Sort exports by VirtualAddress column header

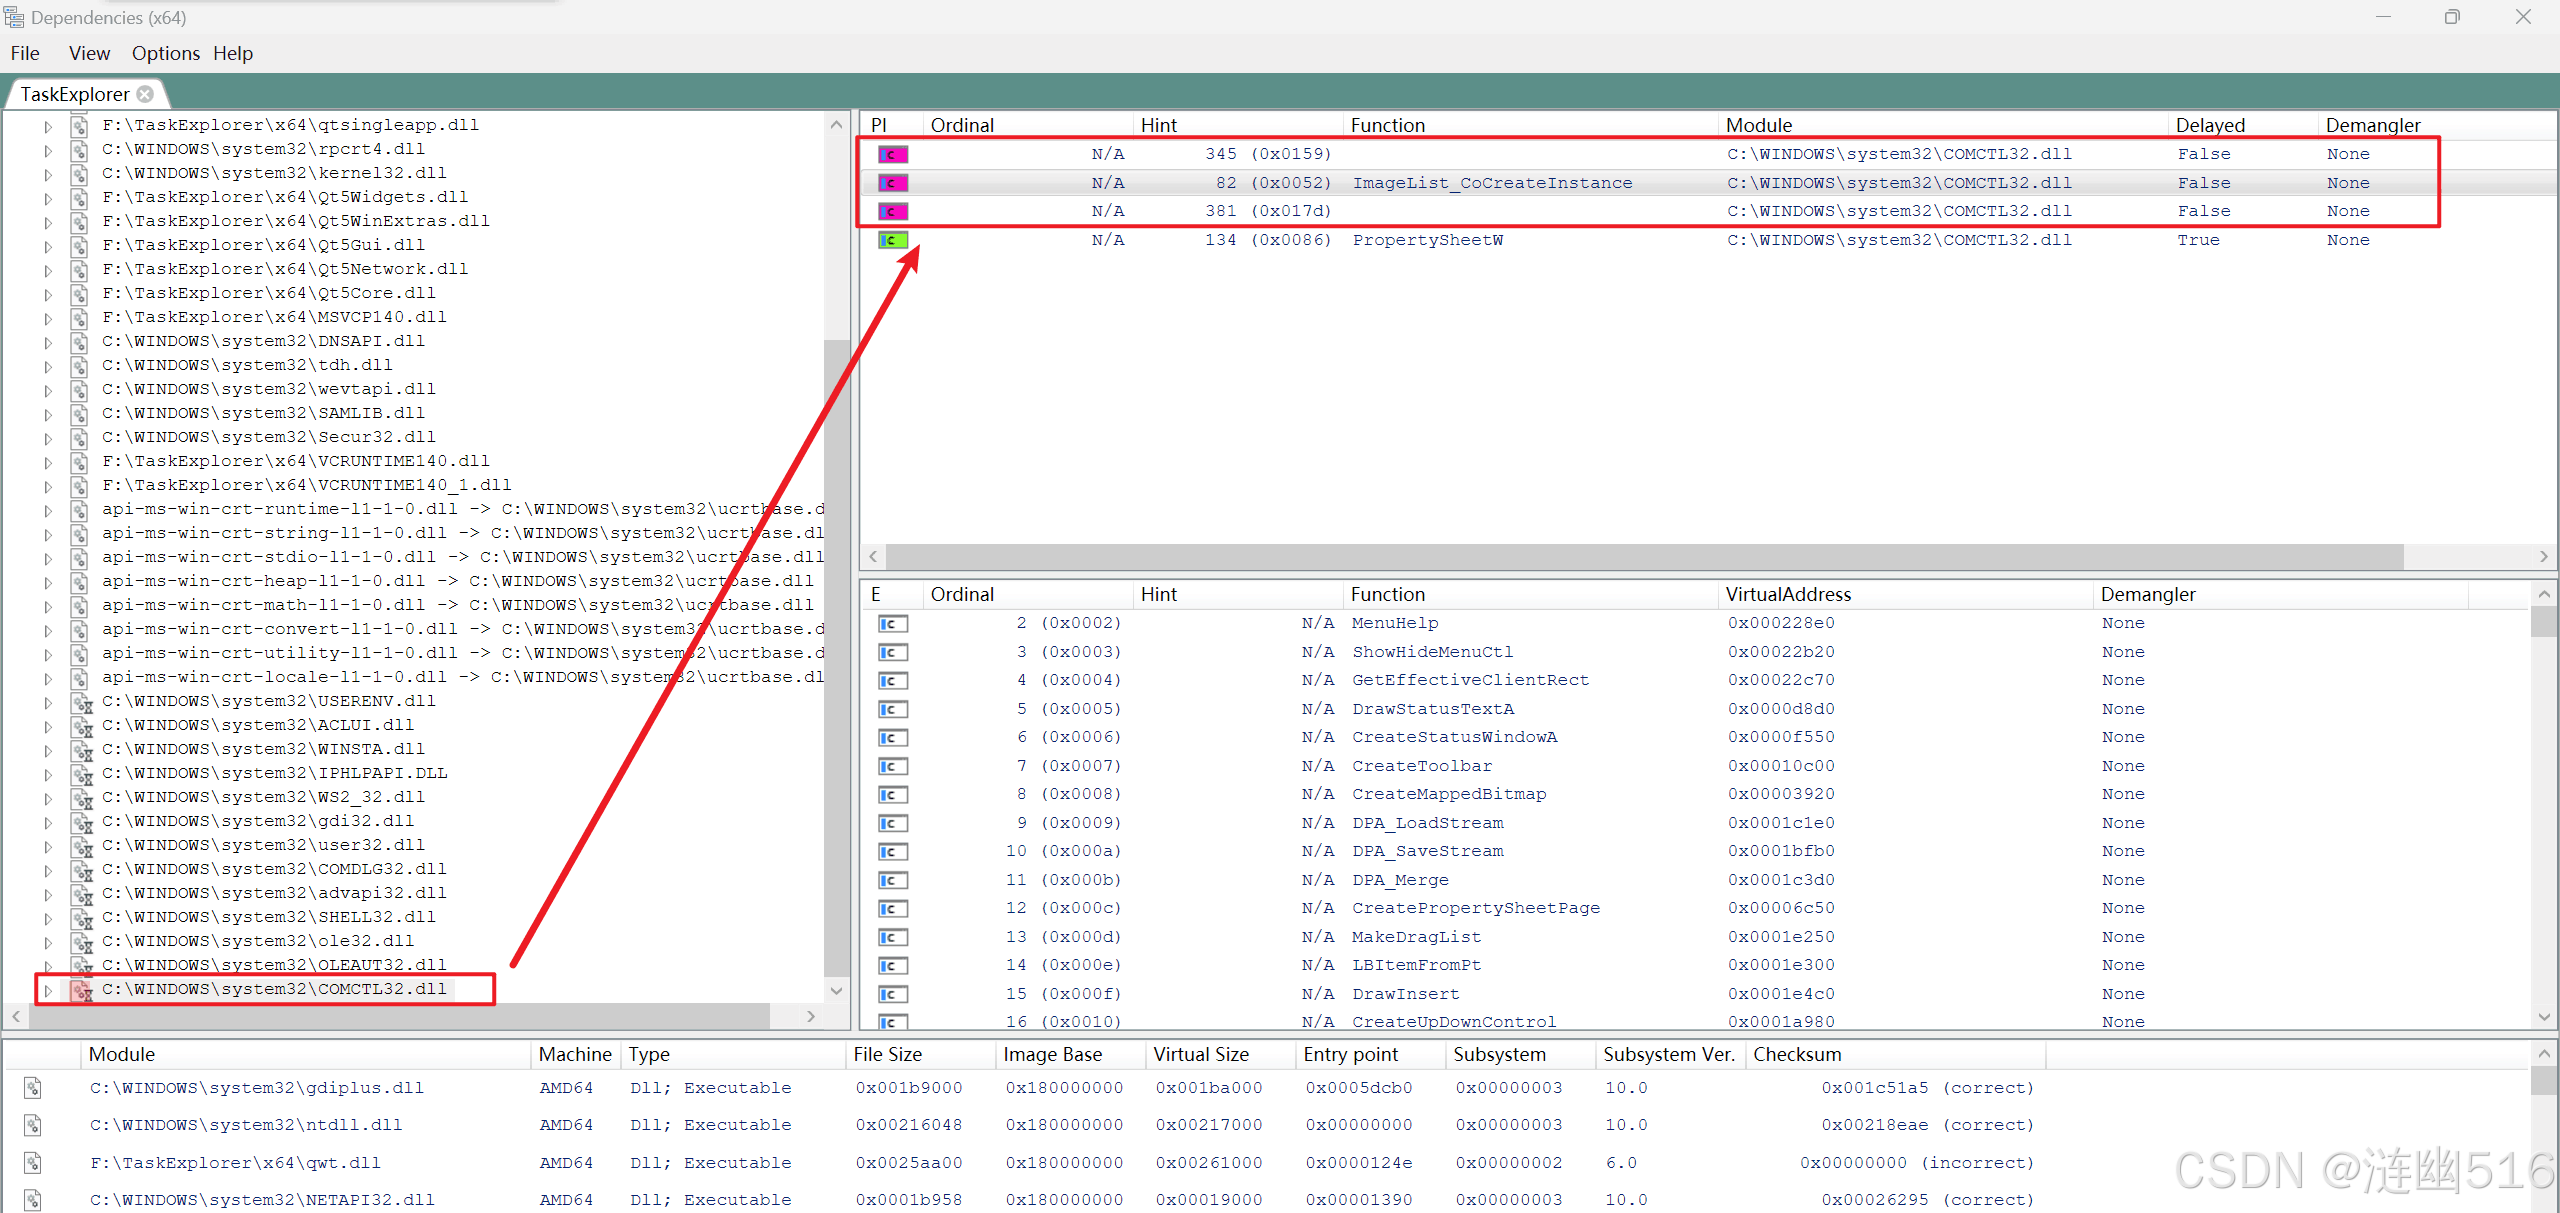(x=1787, y=594)
